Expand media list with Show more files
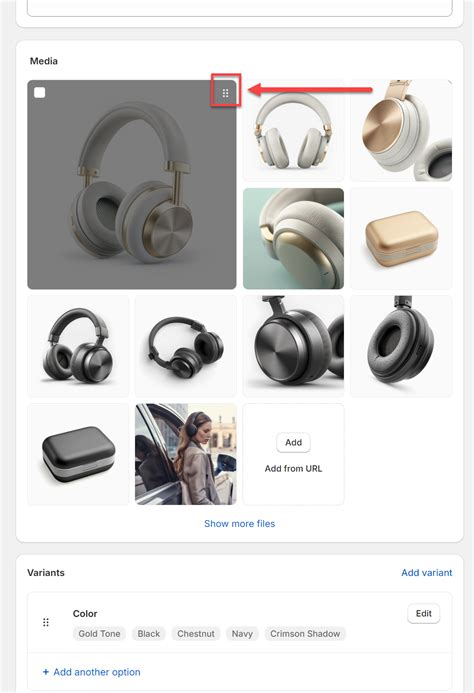 tap(240, 524)
